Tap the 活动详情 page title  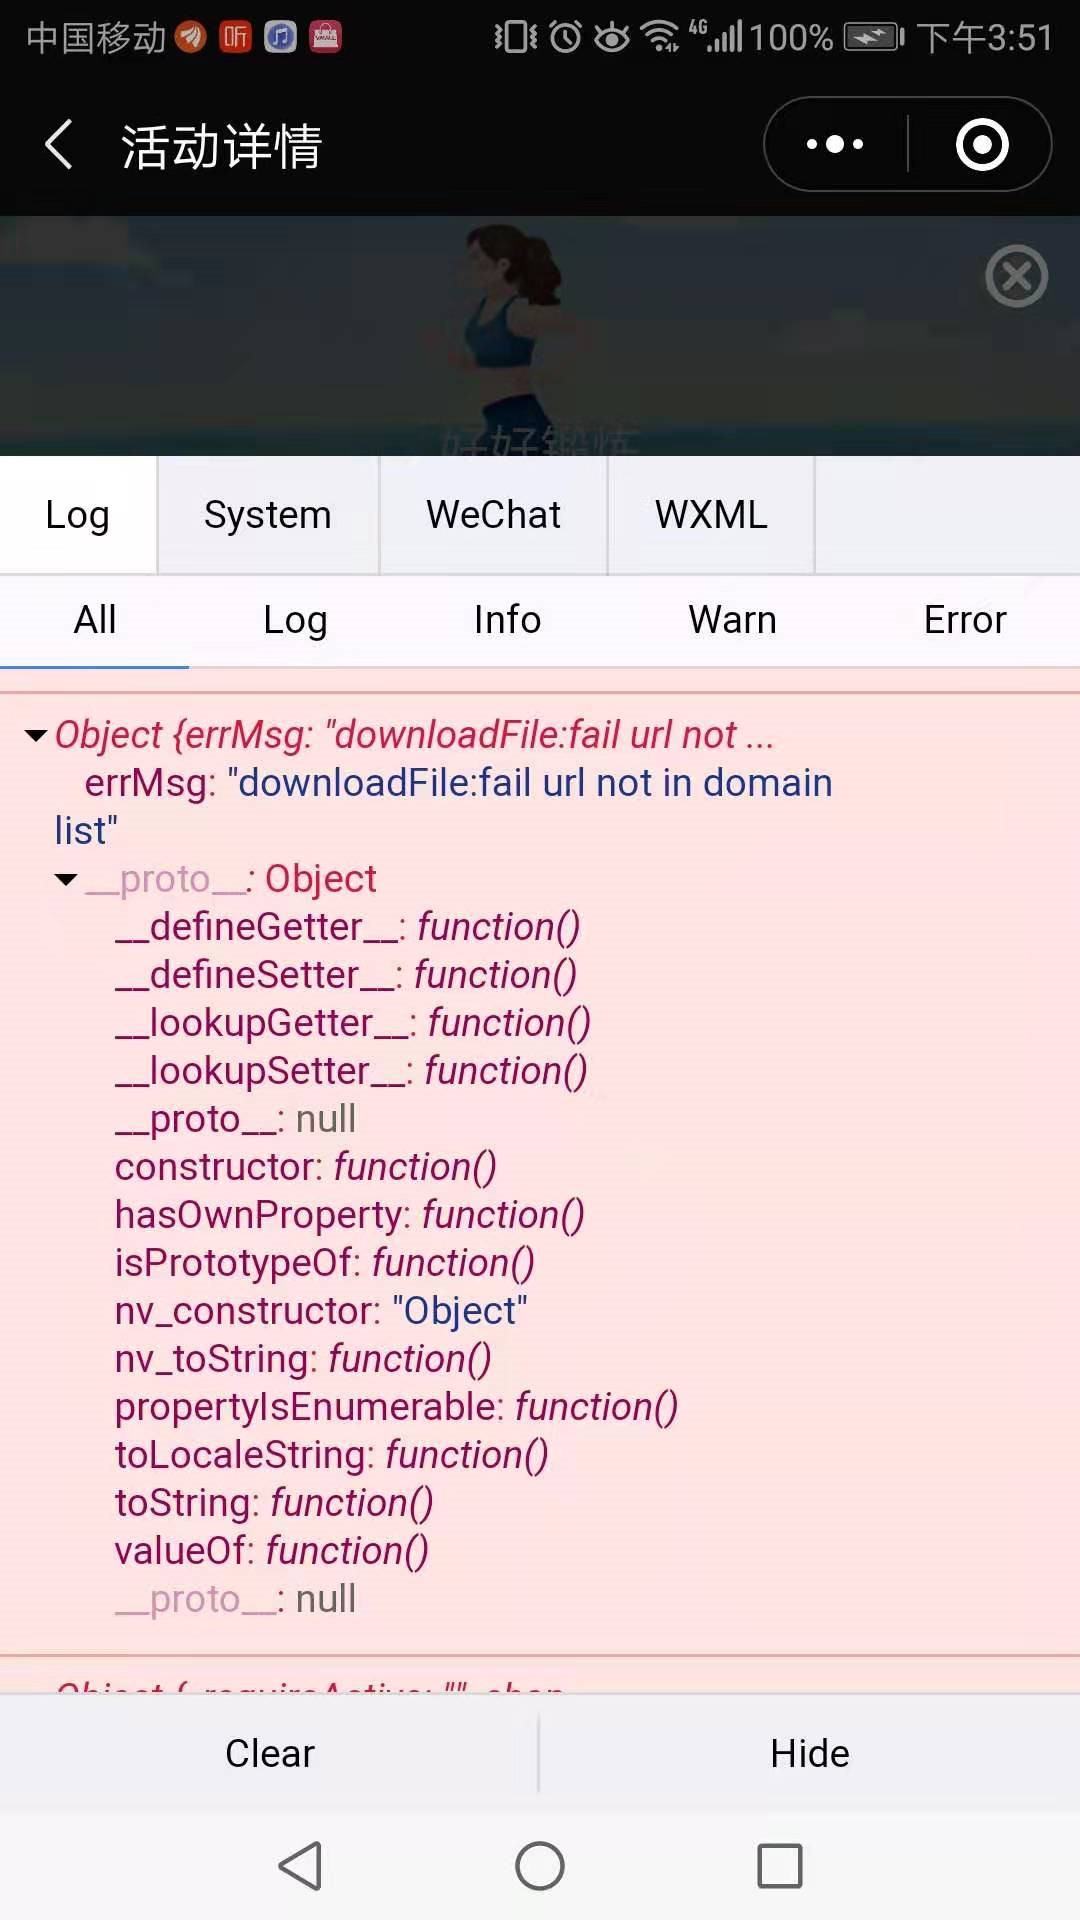tap(222, 146)
